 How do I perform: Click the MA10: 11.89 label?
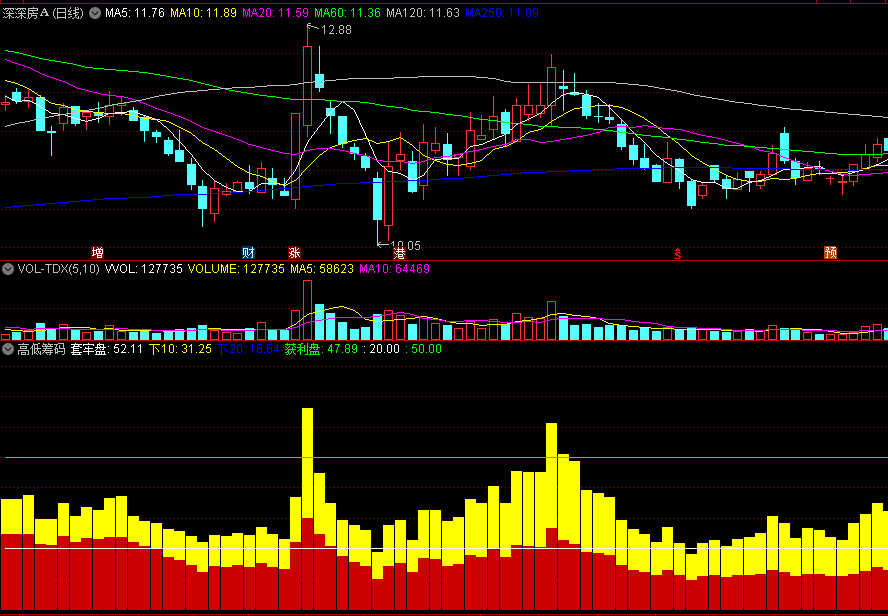tap(203, 13)
